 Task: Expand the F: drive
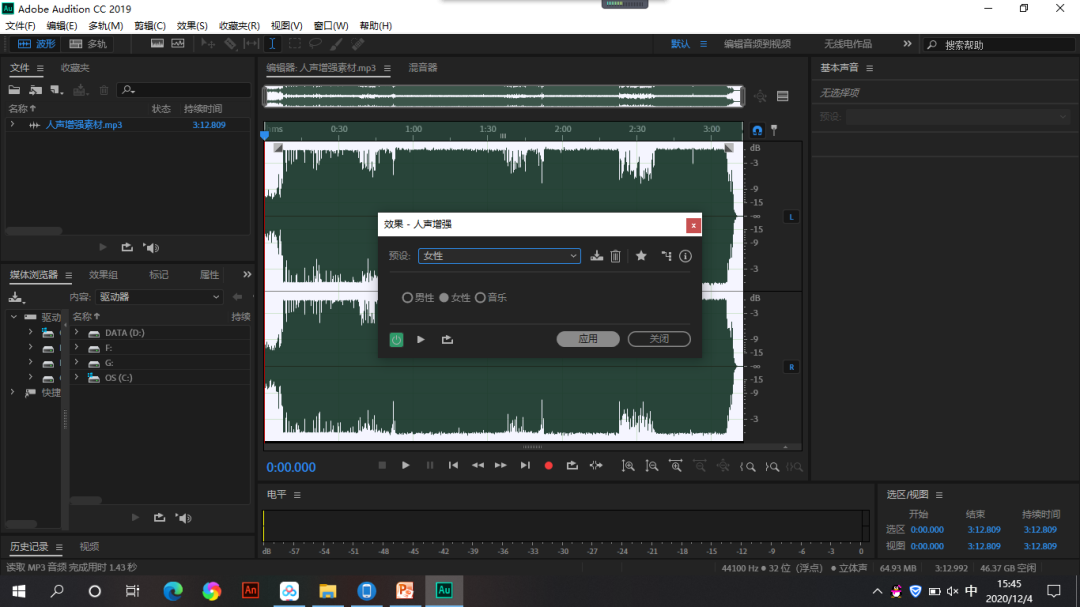76,347
